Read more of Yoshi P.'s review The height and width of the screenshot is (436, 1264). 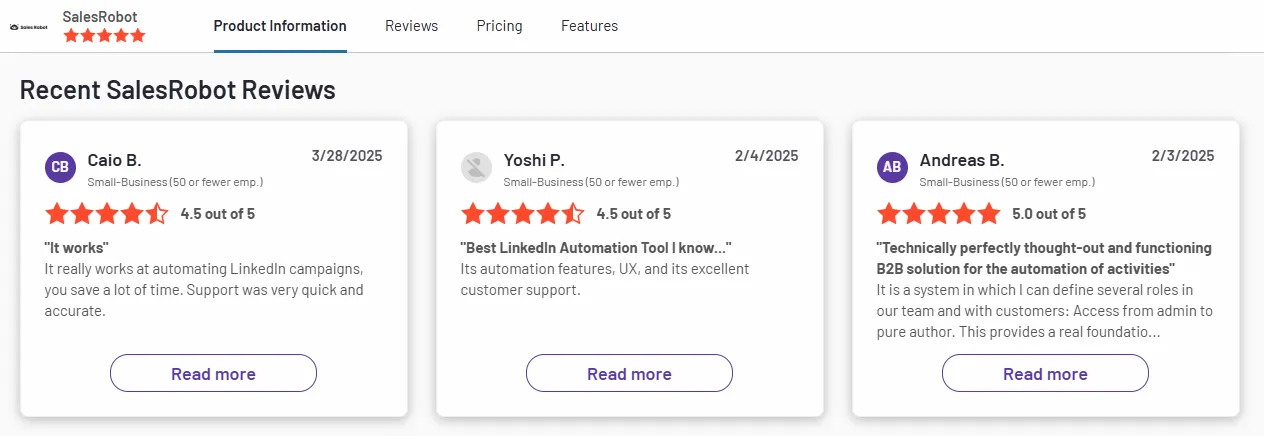[629, 373]
